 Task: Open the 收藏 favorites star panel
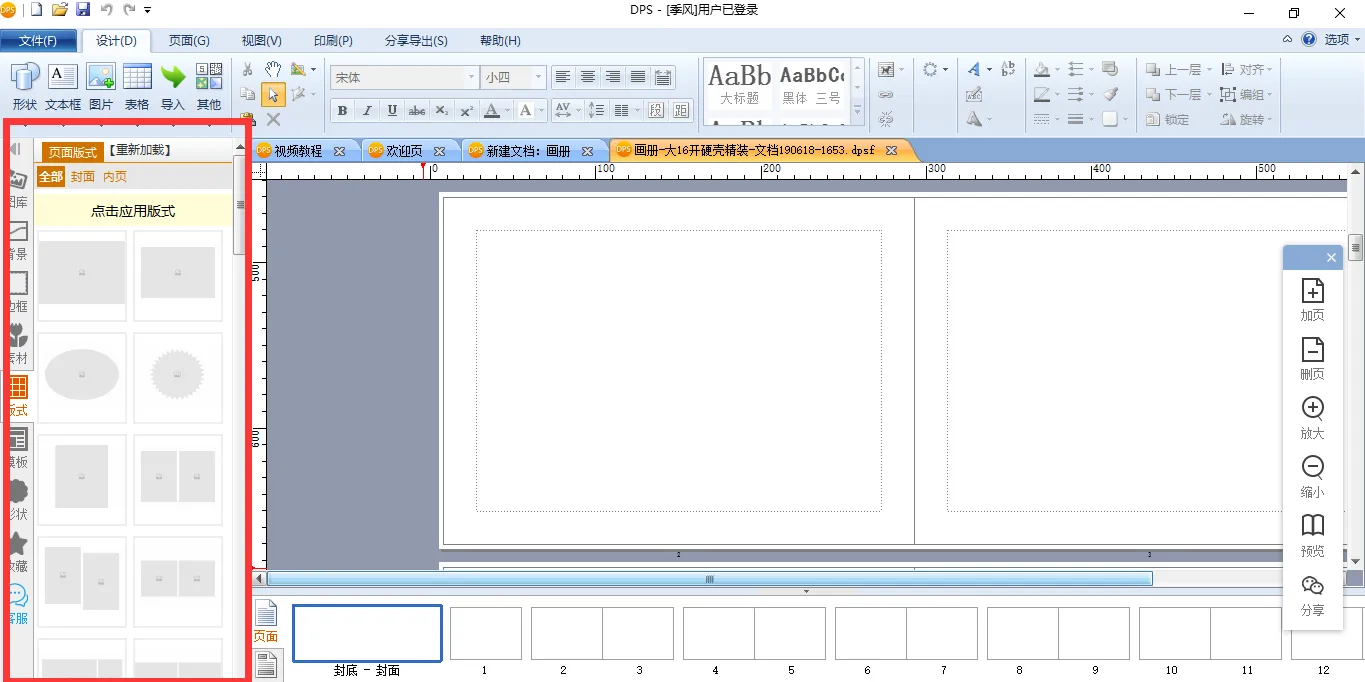(18, 552)
